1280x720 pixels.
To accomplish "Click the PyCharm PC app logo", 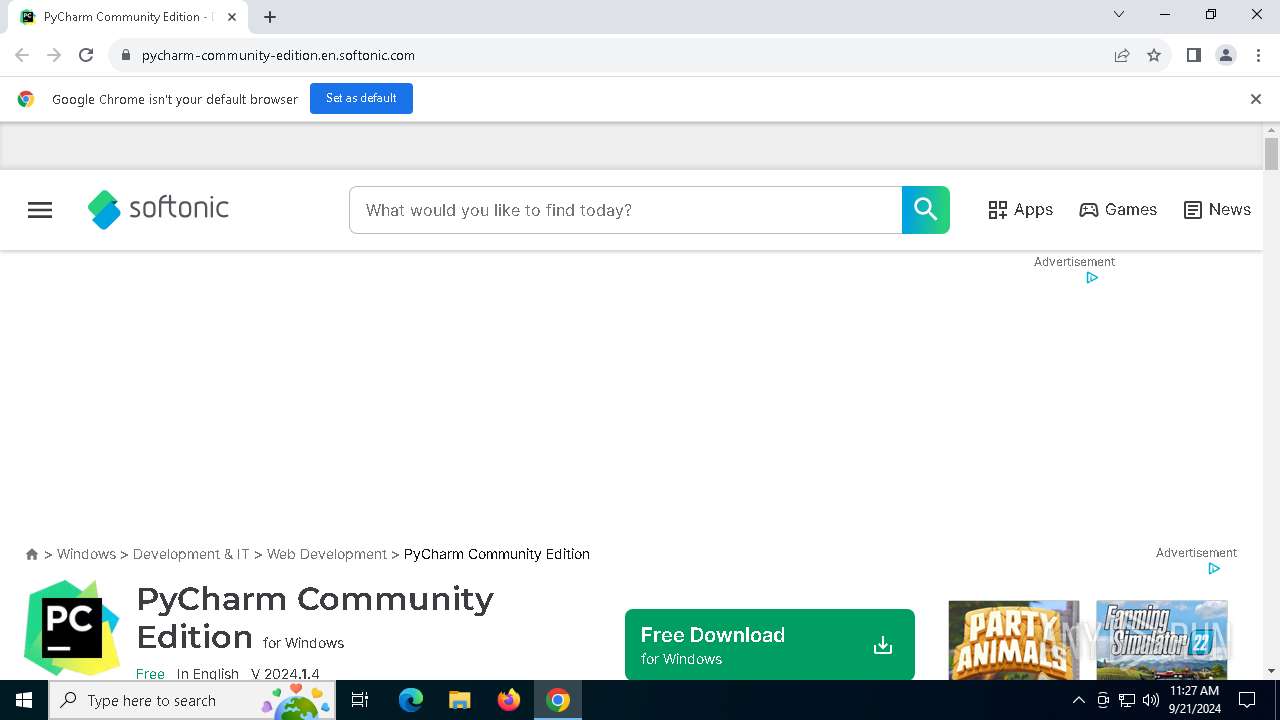I will [x=72, y=628].
